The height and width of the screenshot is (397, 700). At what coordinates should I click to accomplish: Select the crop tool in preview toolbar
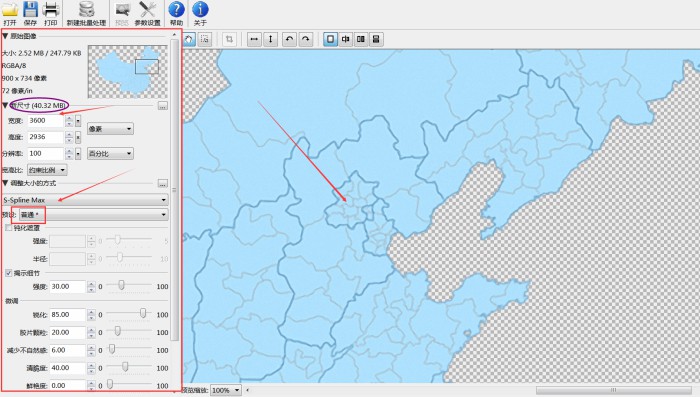tap(229, 39)
